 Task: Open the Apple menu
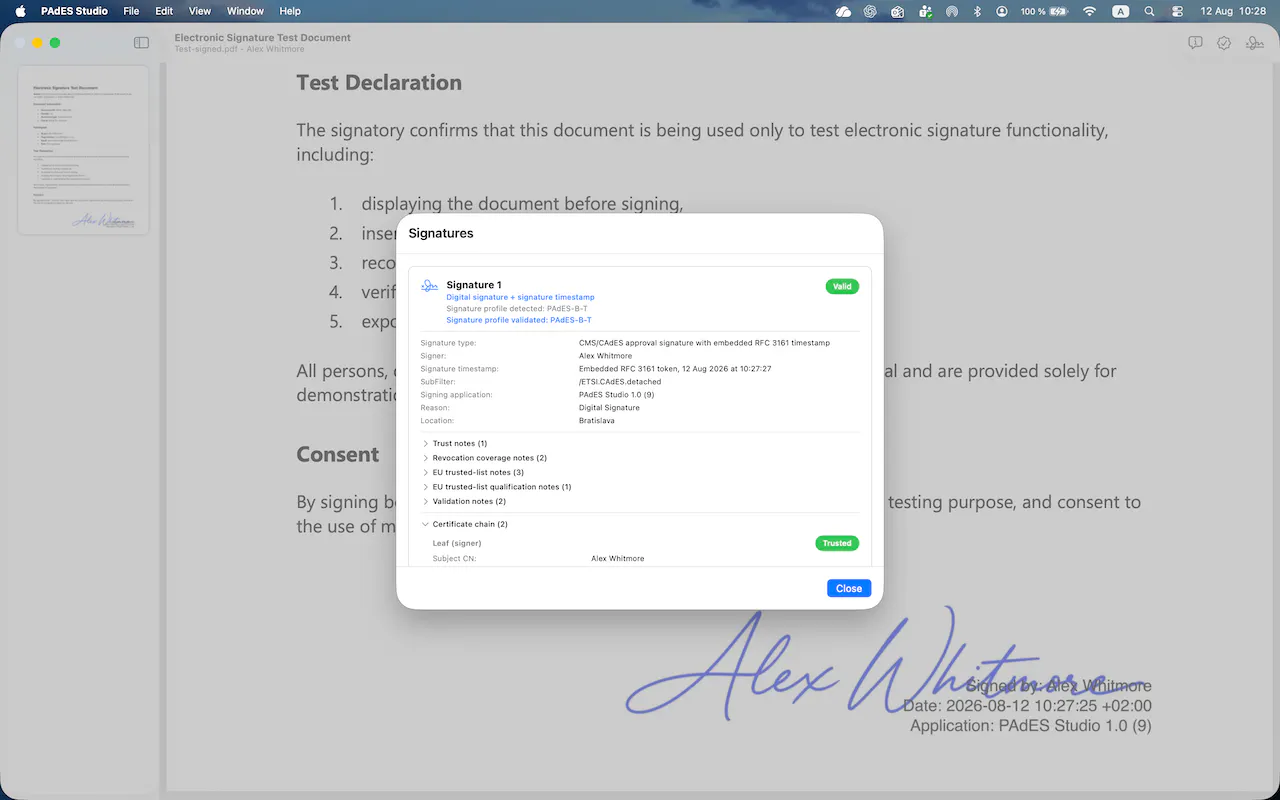point(20,11)
